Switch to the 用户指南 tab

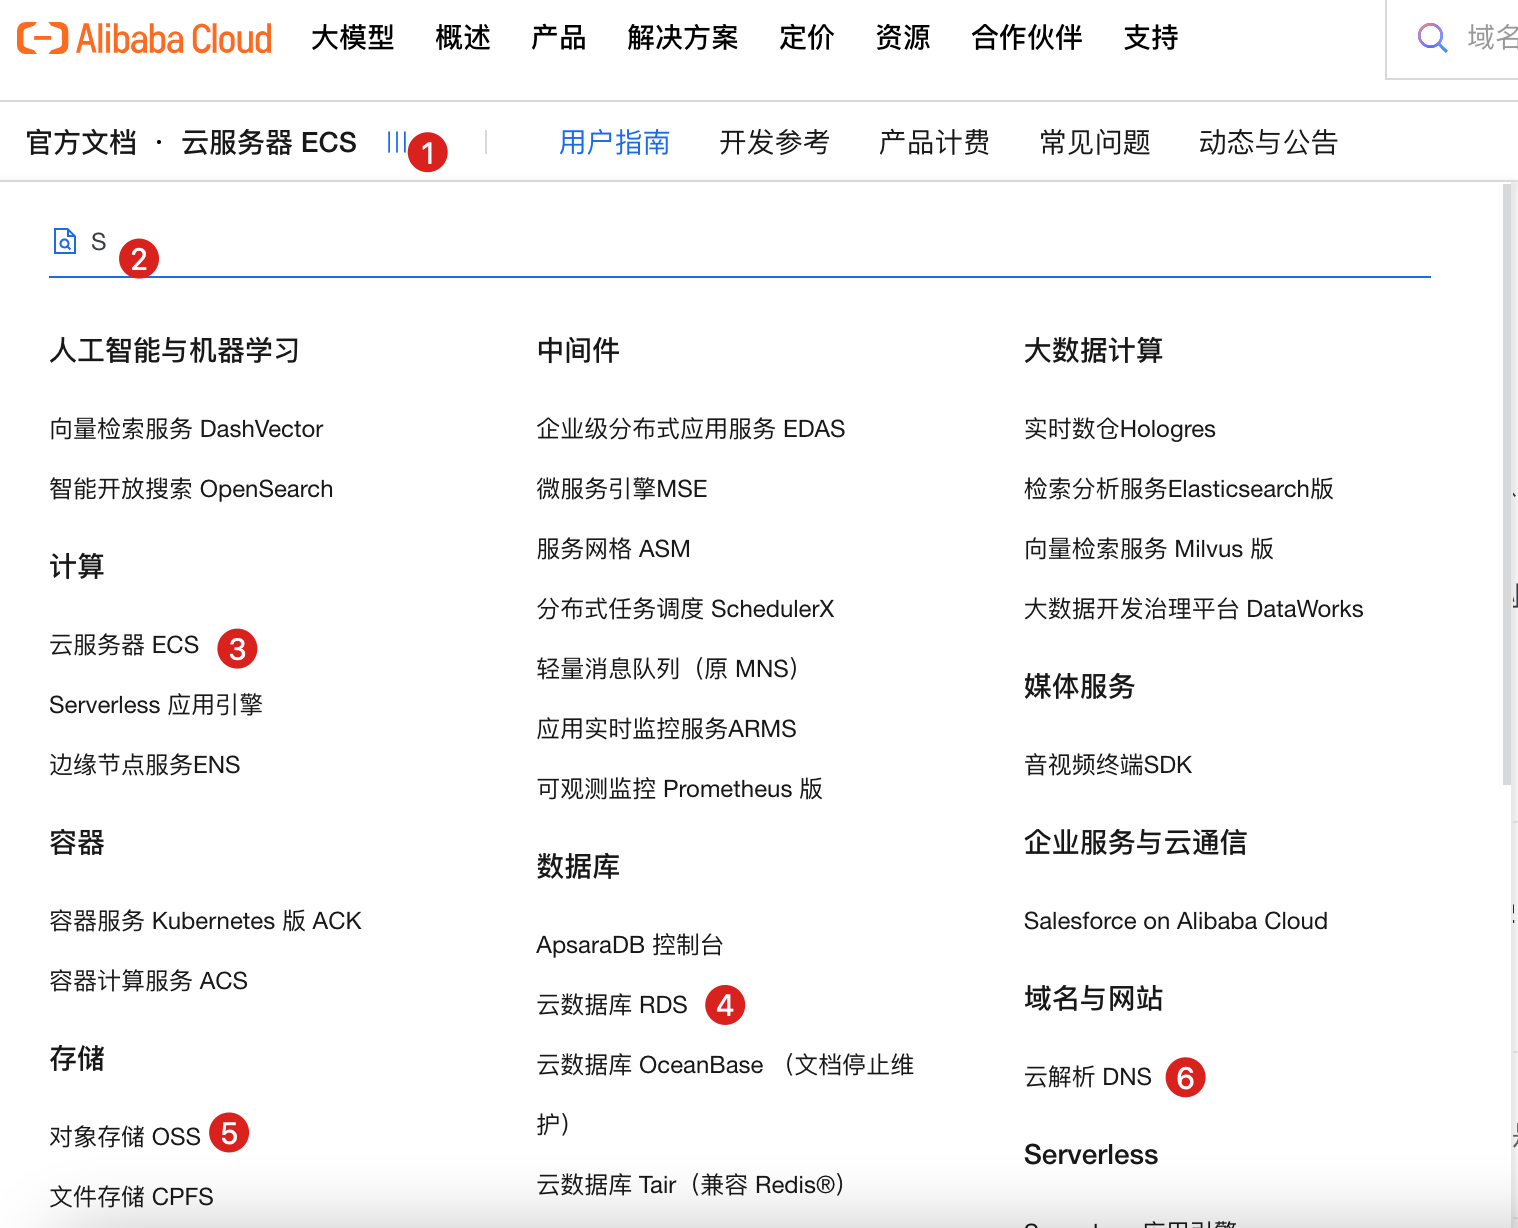[x=614, y=142]
